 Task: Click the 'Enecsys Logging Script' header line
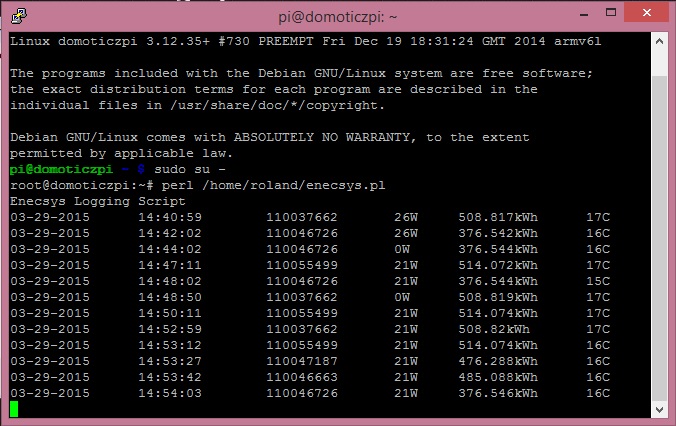98,201
